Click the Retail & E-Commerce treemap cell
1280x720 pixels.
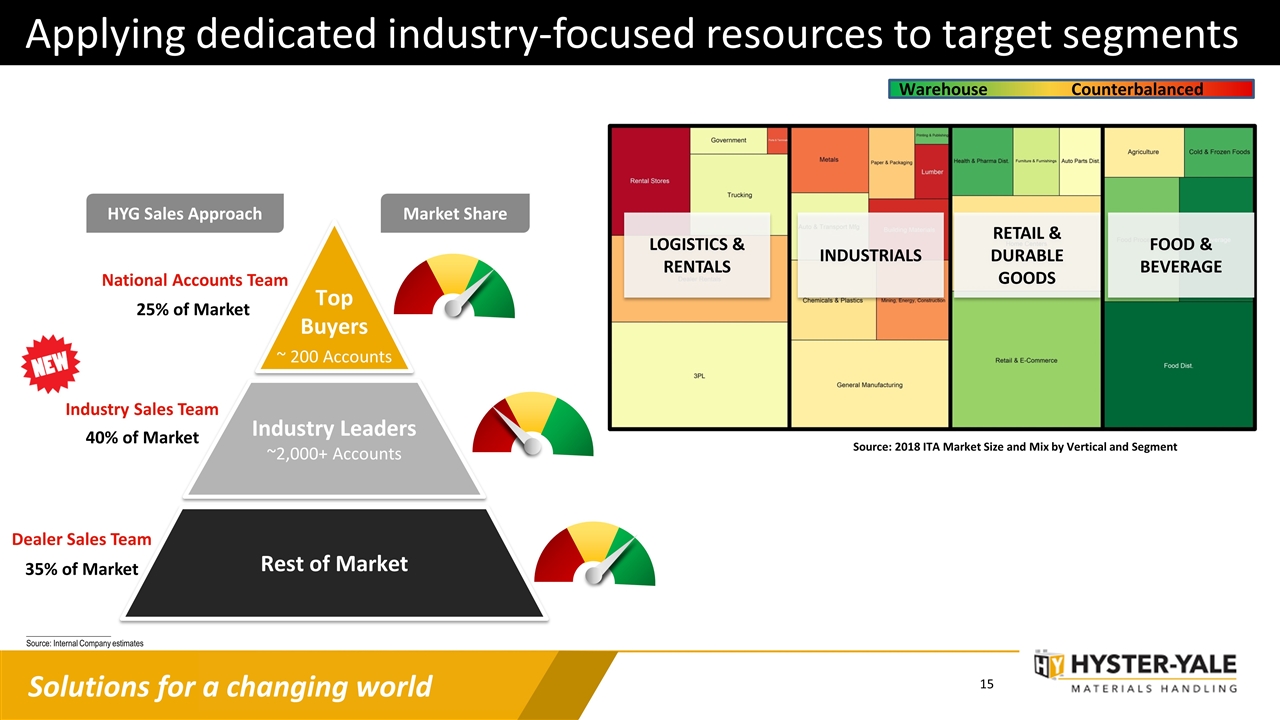[1026, 362]
